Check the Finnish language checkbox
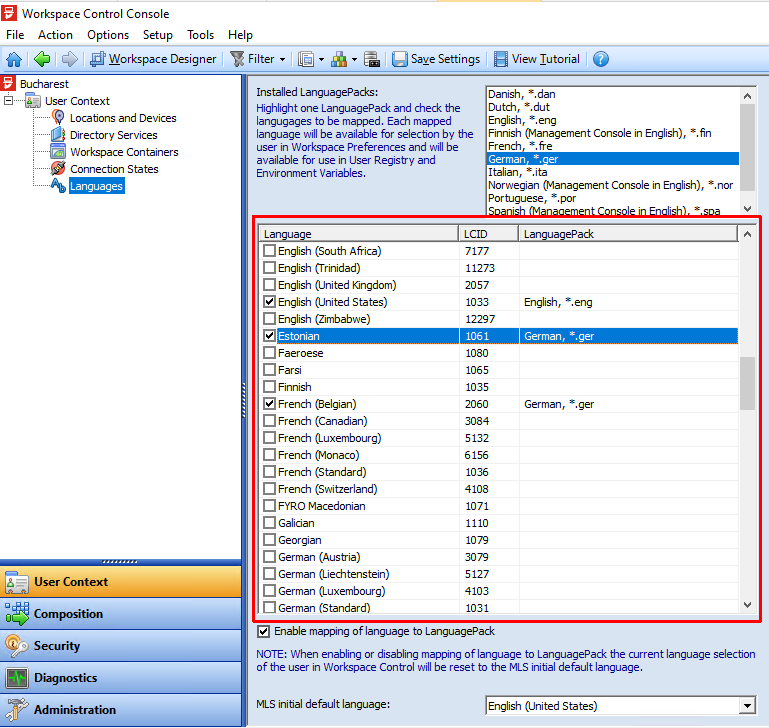Screen dimensions: 769x728 pos(269,387)
